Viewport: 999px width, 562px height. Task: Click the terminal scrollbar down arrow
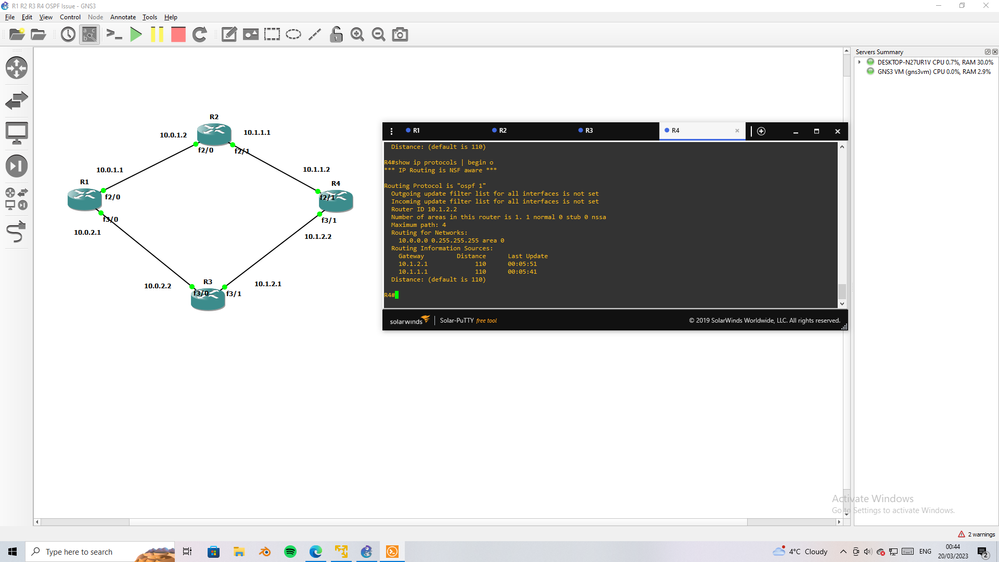point(842,304)
